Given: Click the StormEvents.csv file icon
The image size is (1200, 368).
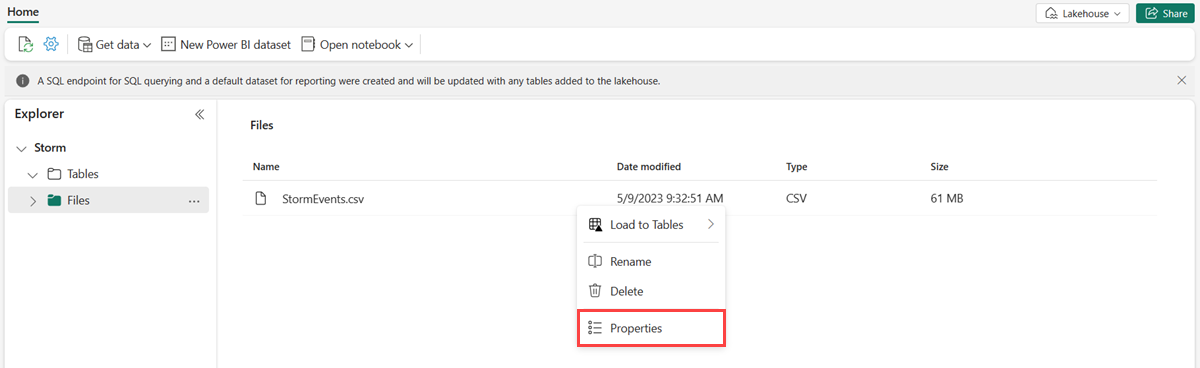Looking at the screenshot, I should coord(261,198).
